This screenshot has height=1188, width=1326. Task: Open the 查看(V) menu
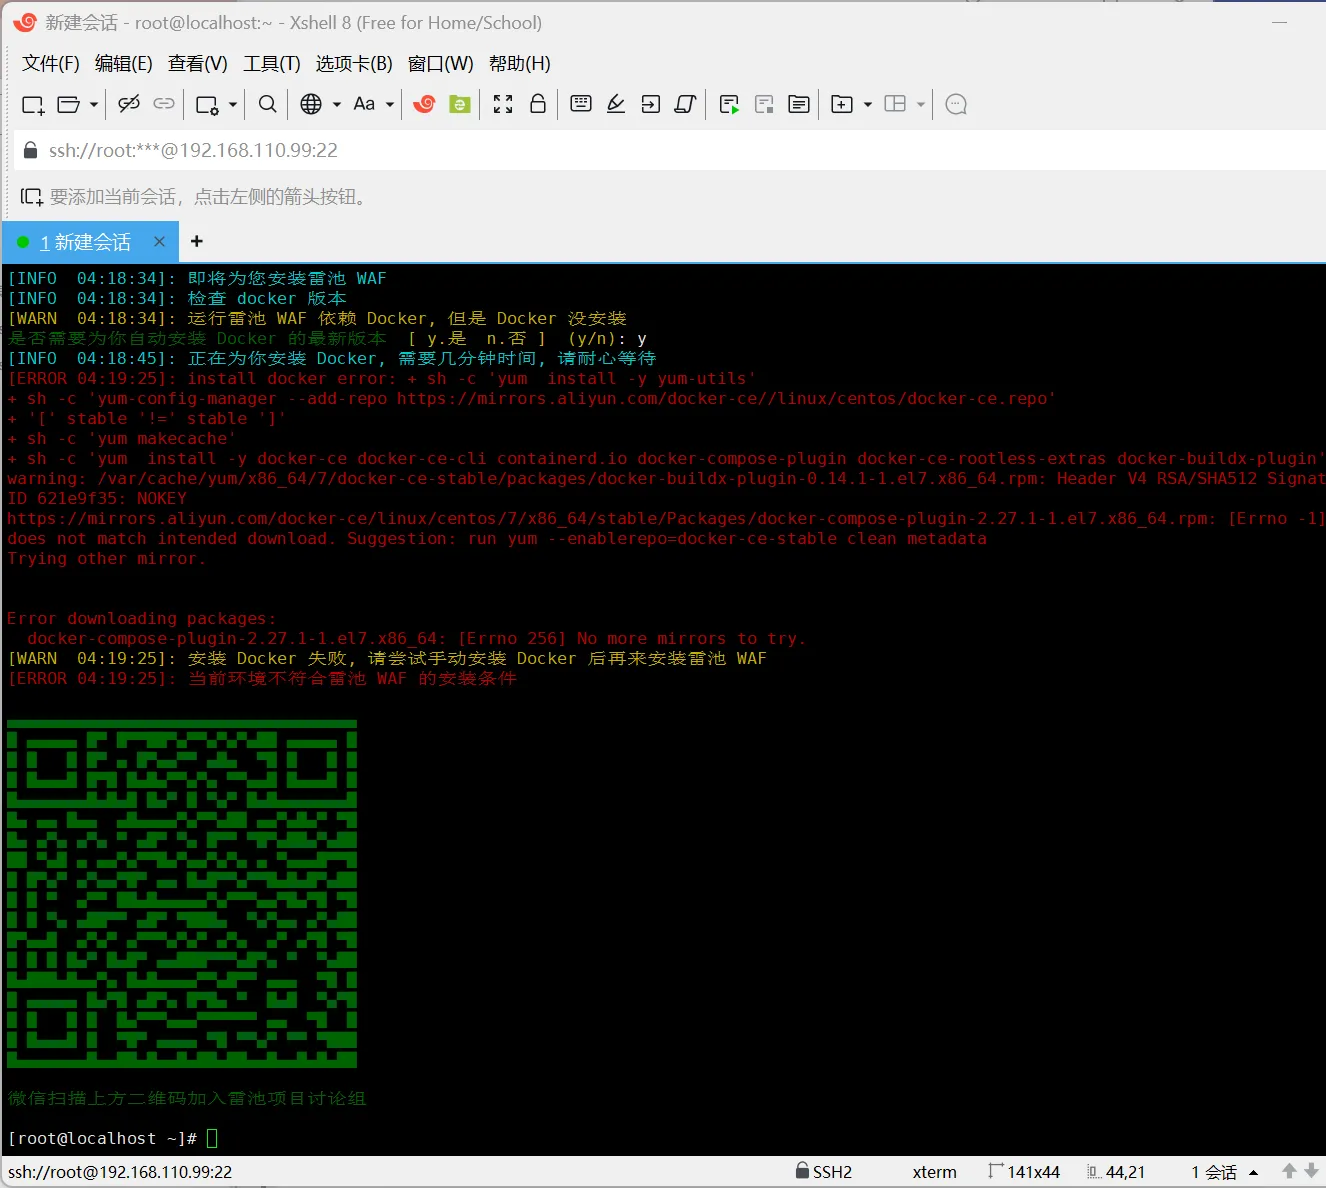click(198, 64)
